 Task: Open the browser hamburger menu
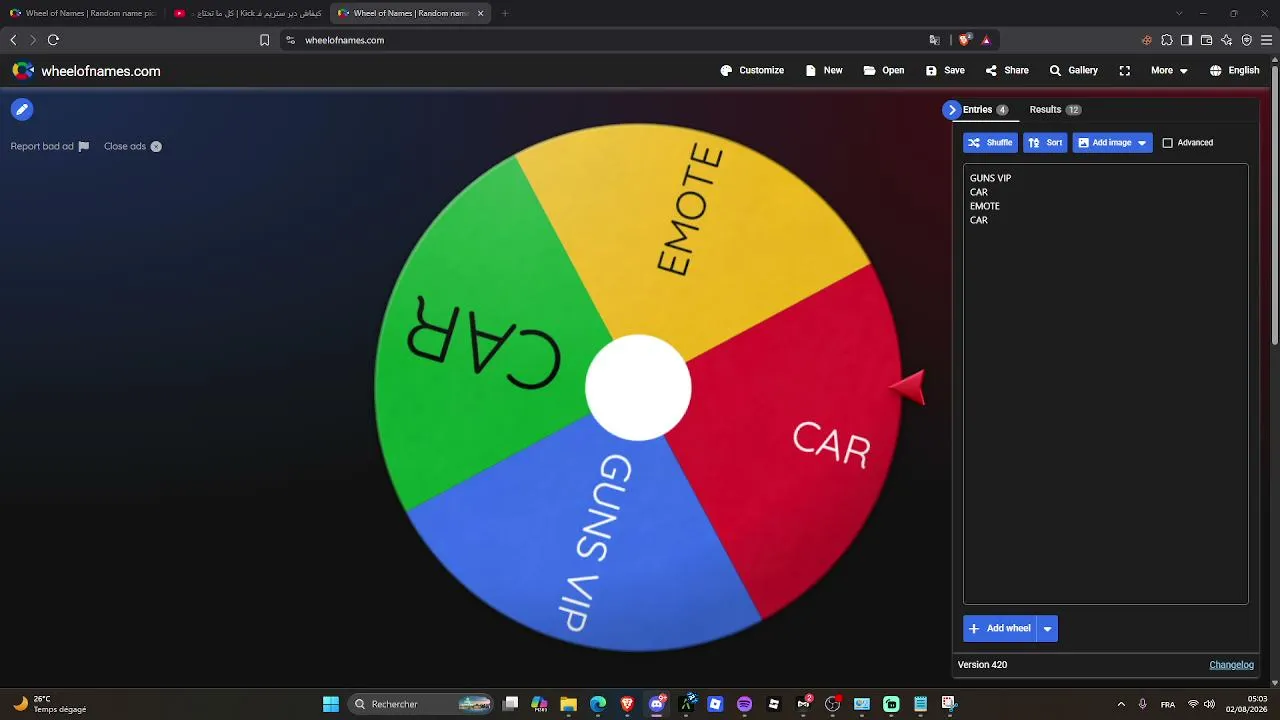1266,40
